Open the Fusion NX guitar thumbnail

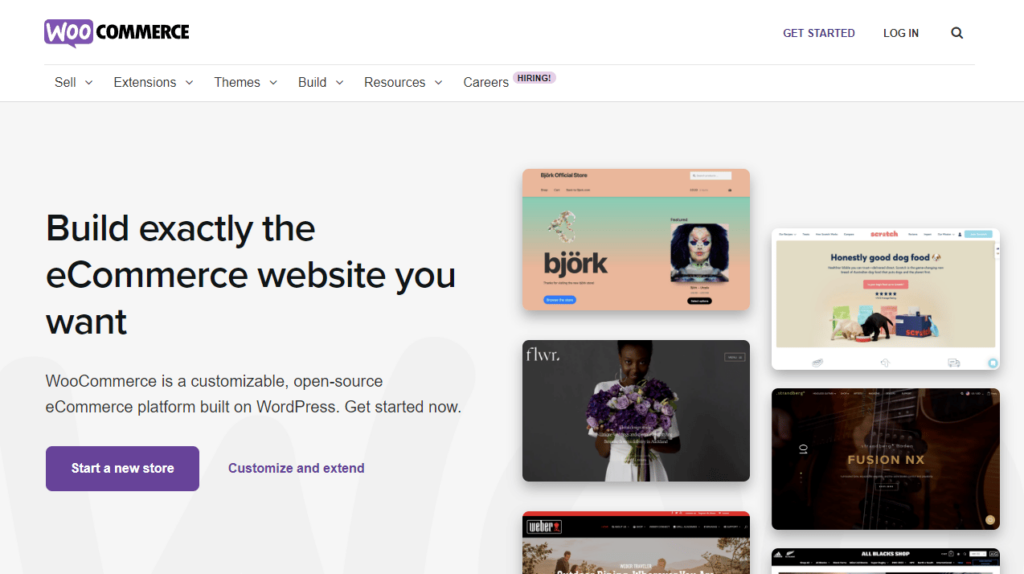[x=886, y=459]
